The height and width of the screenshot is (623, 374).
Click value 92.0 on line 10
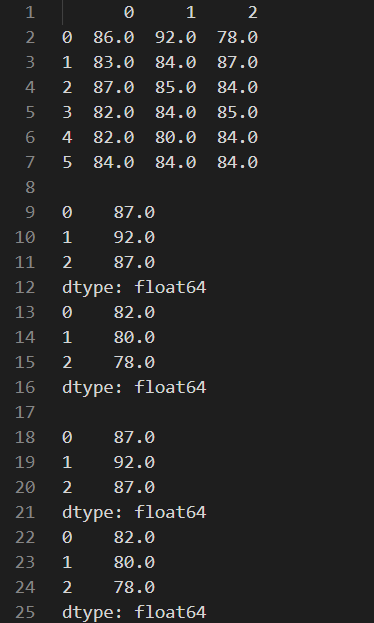134,238
